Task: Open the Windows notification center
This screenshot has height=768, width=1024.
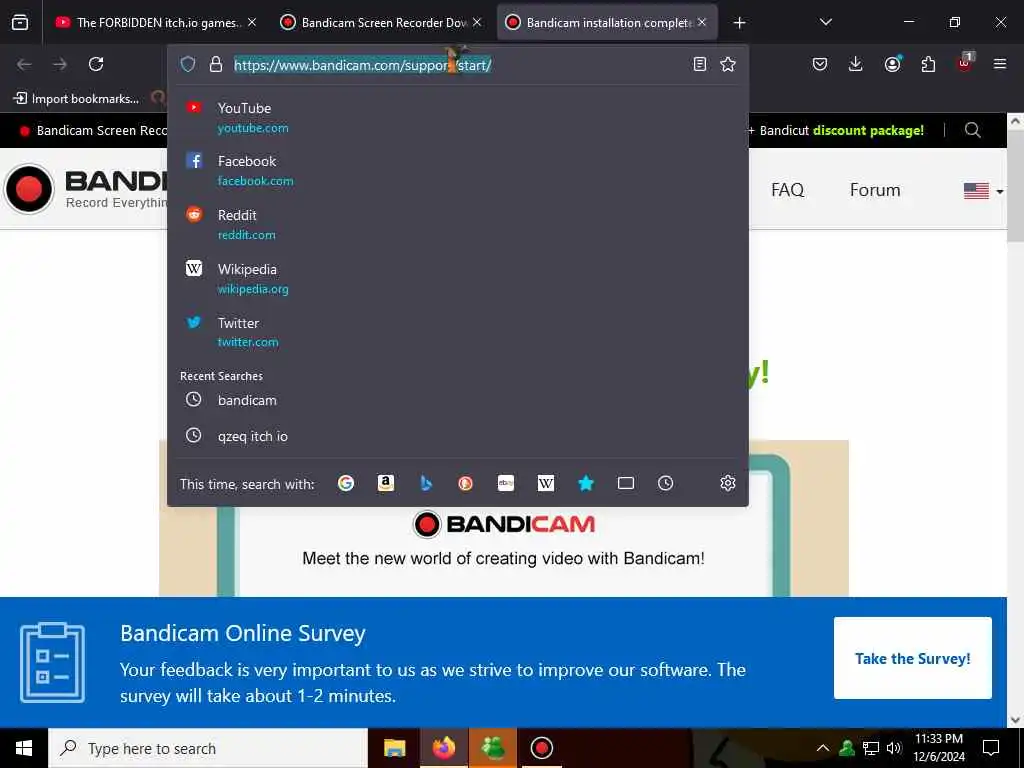Action: point(991,748)
